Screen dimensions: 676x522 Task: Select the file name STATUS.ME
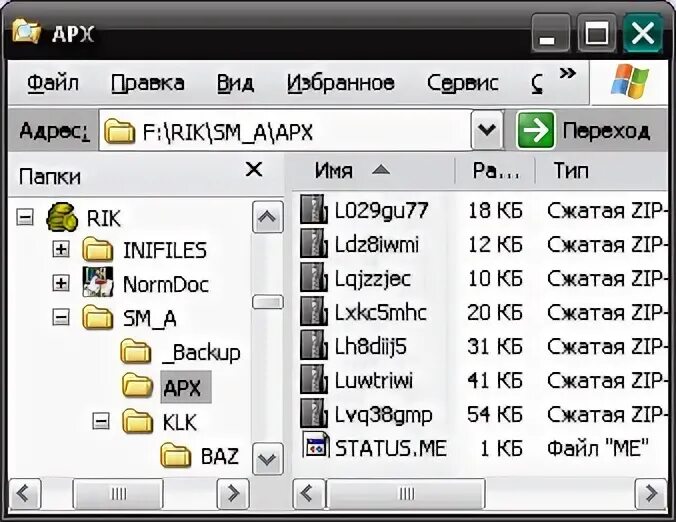click(391, 448)
